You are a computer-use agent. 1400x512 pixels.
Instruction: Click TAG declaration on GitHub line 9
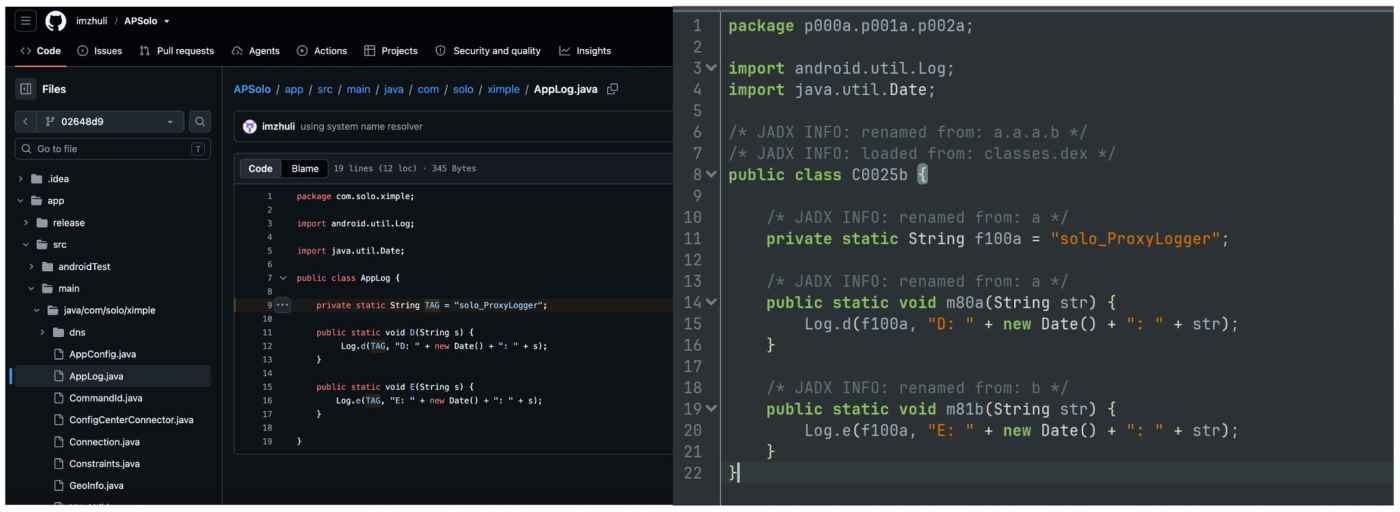click(433, 305)
